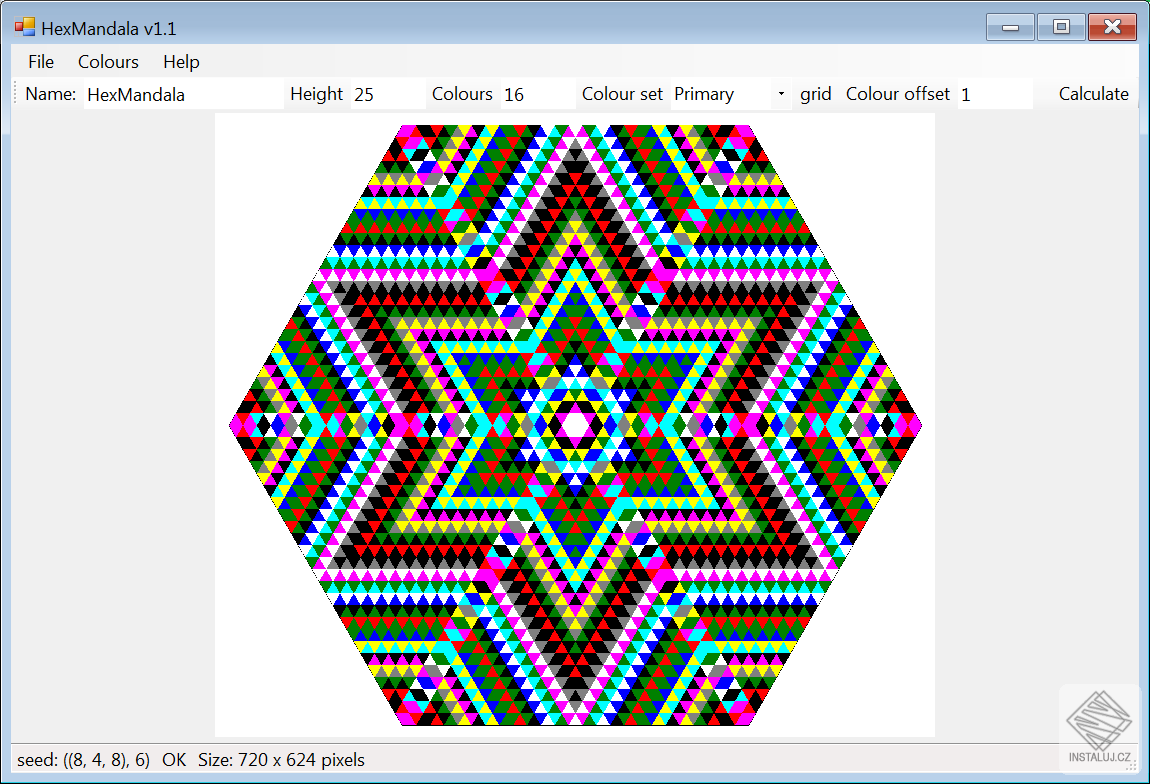Click the Size text showing 720 x 624
The width and height of the screenshot is (1150, 784).
283,760
